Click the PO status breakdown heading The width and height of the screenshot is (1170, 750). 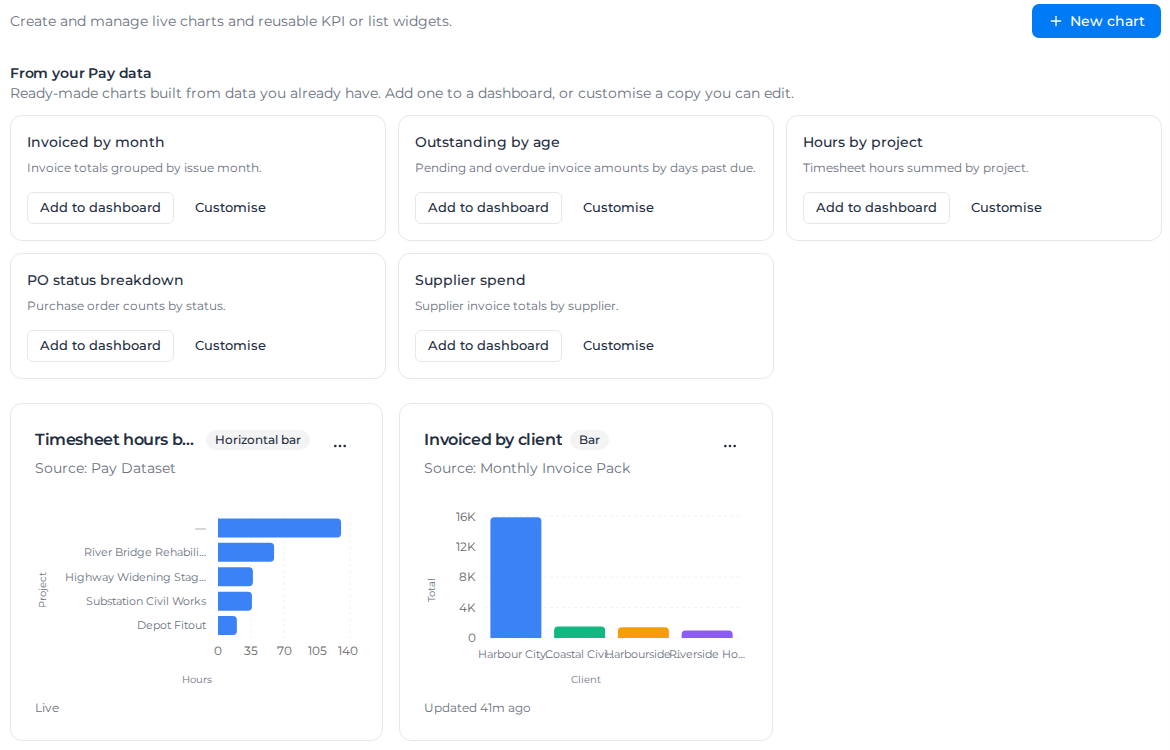pyautogui.click(x=105, y=280)
